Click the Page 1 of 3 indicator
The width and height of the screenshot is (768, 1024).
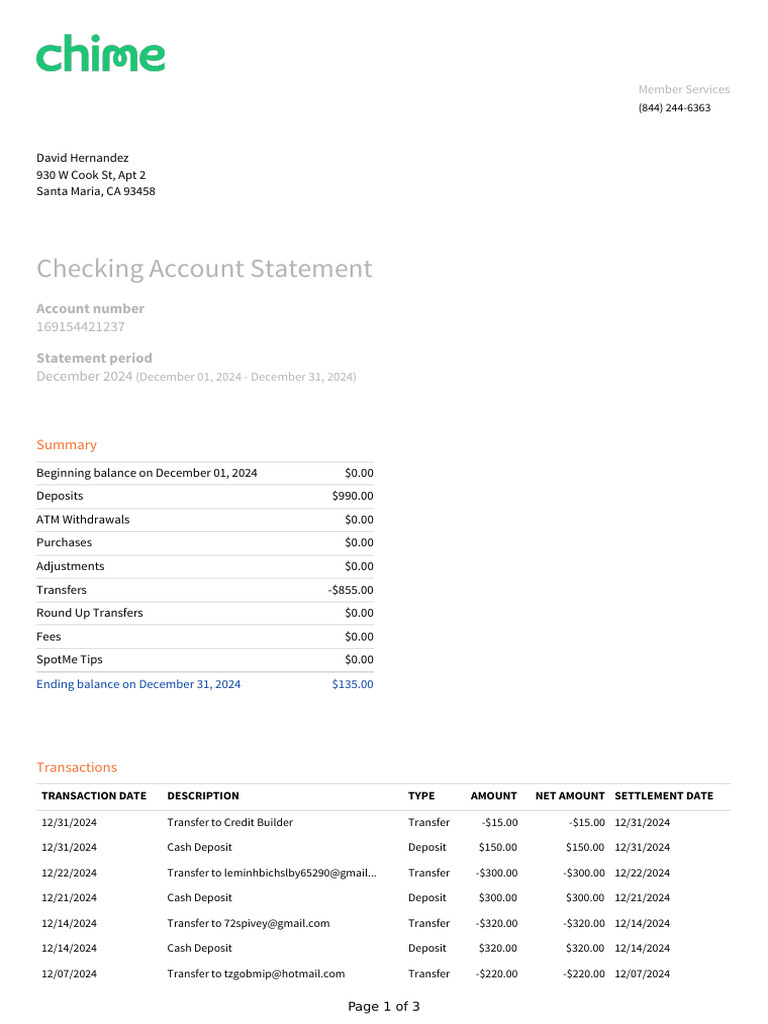384,1007
